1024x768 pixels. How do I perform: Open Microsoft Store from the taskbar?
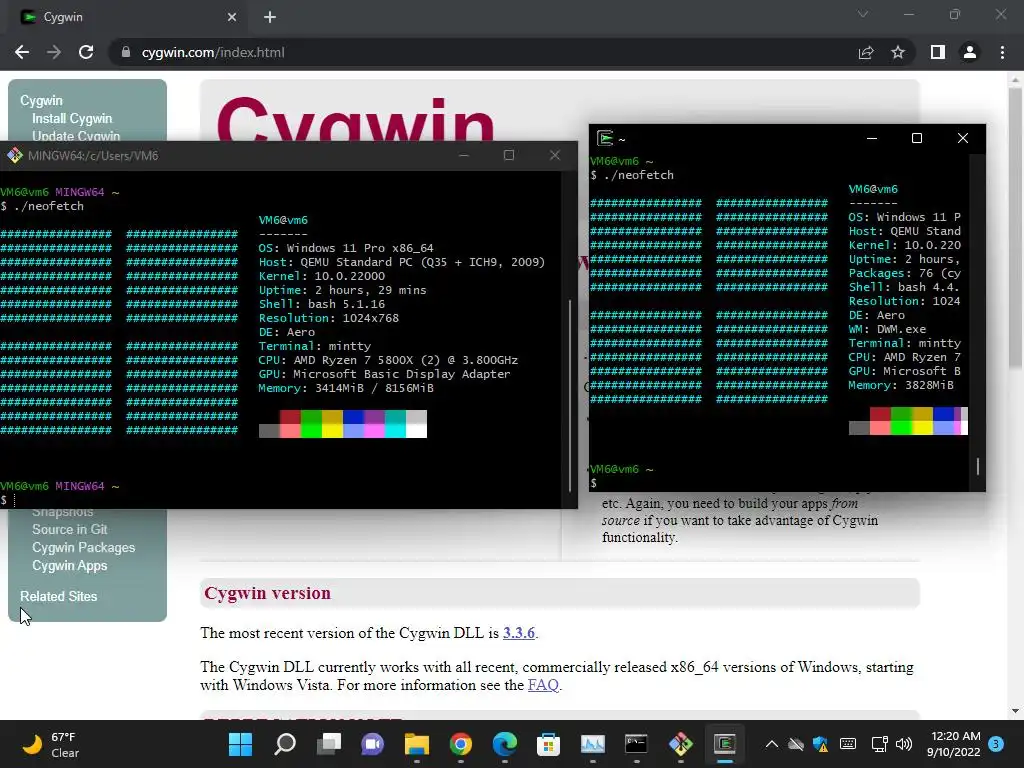click(x=549, y=744)
